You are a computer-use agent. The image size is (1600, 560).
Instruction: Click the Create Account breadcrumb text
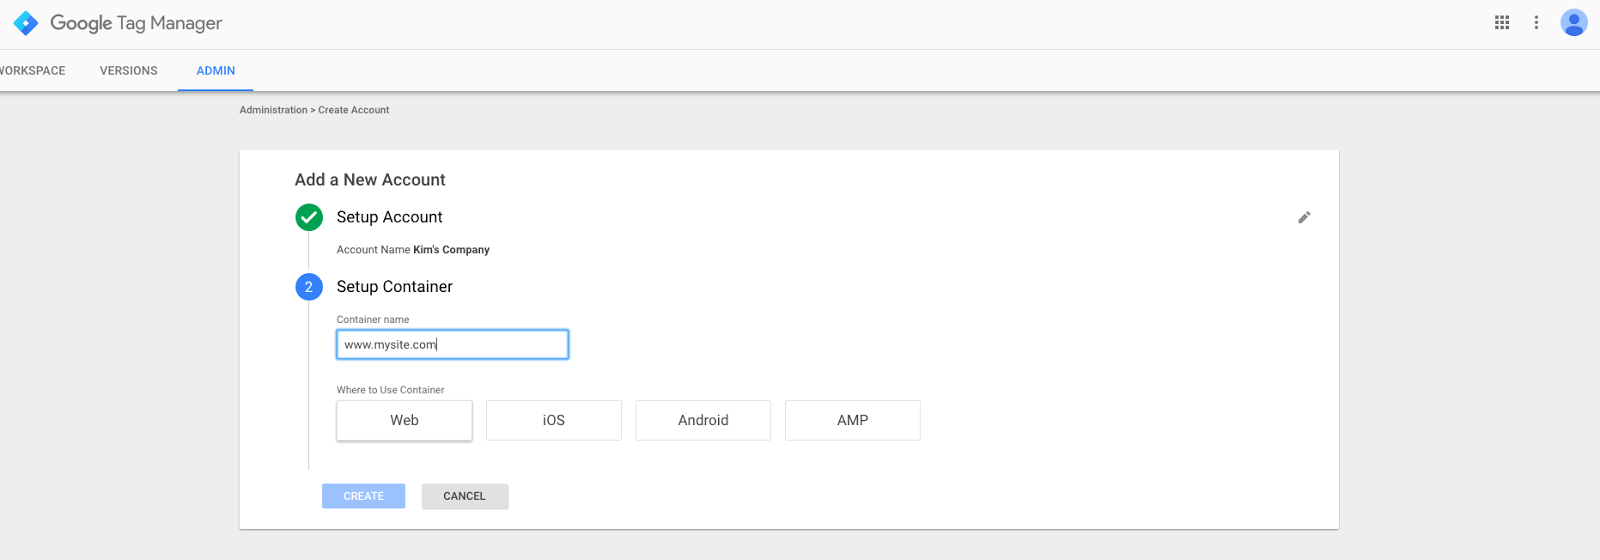point(354,110)
